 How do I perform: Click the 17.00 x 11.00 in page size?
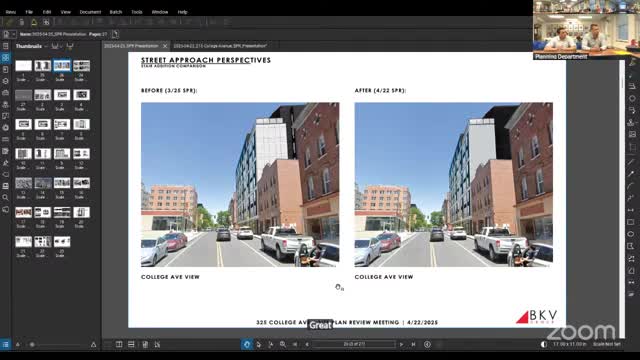coord(570,344)
